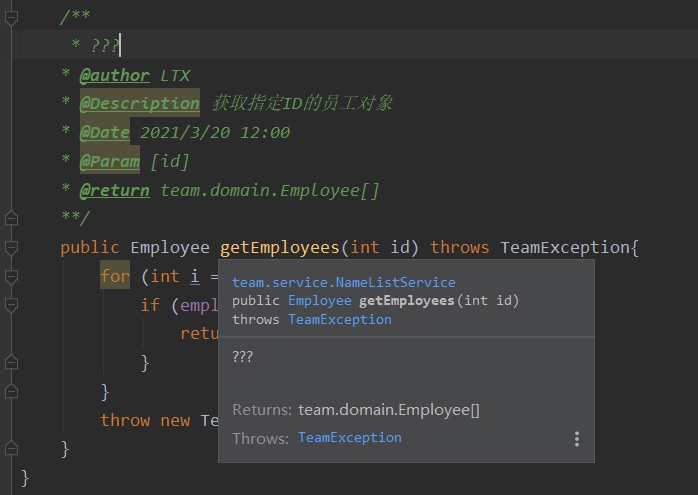Viewport: 698px width, 495px height.
Task: Follow the Employee type link in the popup signature
Action: [319, 301]
